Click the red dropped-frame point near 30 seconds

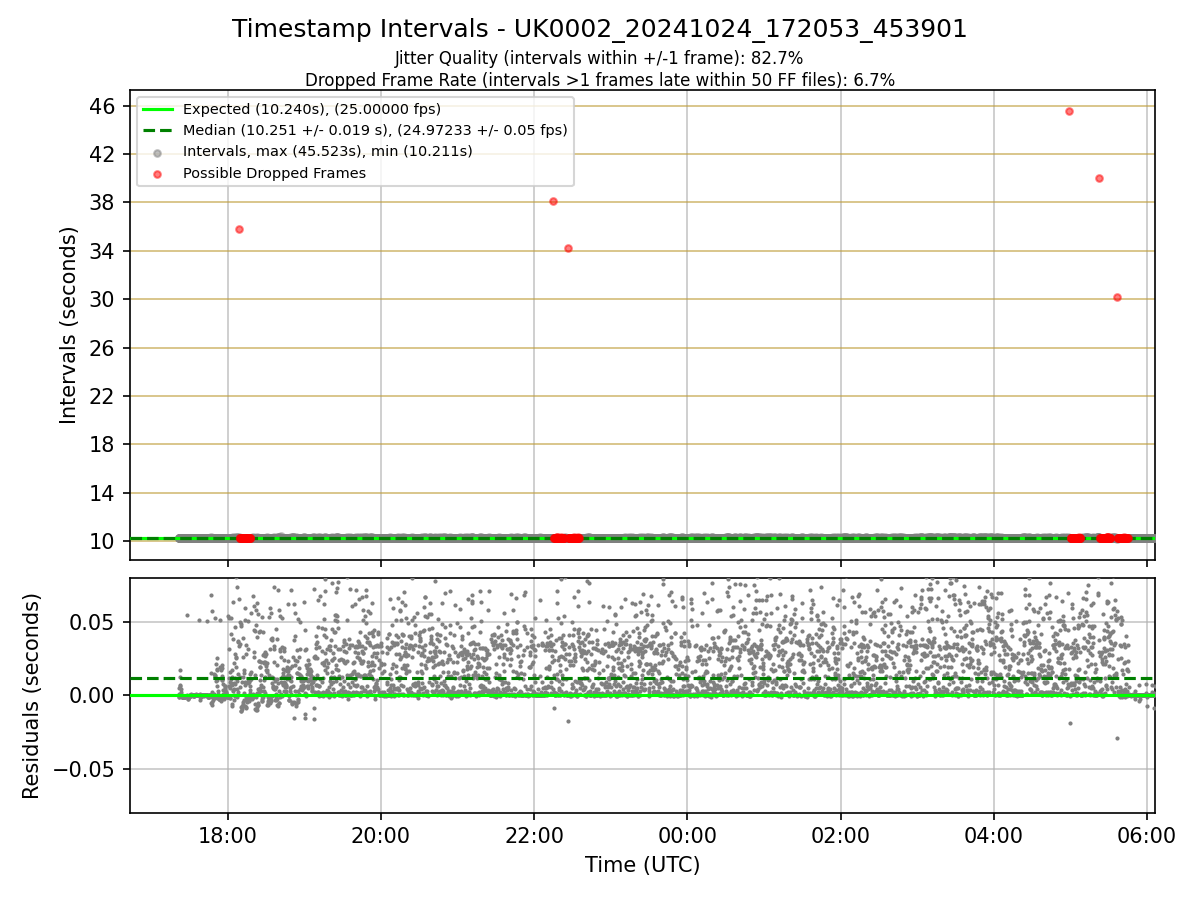1117,297
